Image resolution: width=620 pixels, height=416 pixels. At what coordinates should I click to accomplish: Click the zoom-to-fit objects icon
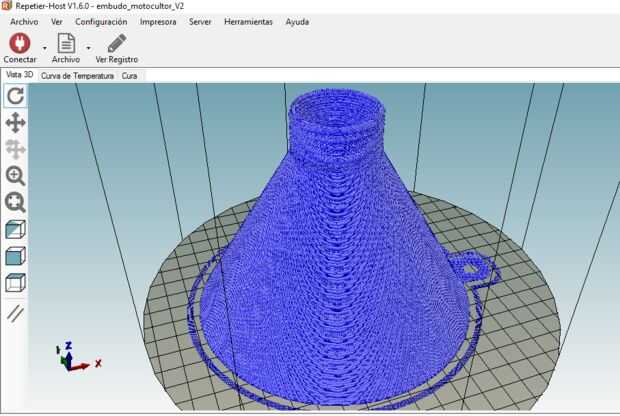click(x=15, y=202)
